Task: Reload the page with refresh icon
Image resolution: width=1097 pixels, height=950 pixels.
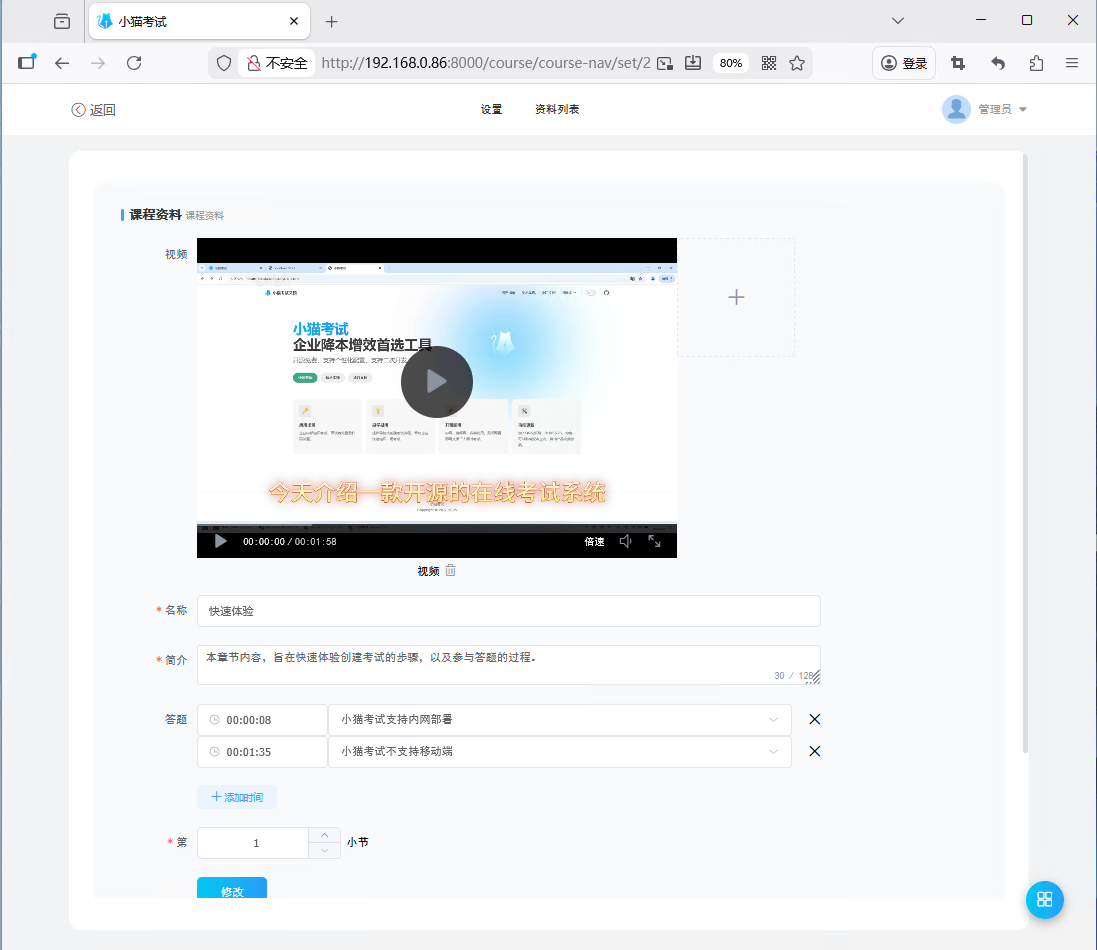Action: pyautogui.click(x=134, y=63)
